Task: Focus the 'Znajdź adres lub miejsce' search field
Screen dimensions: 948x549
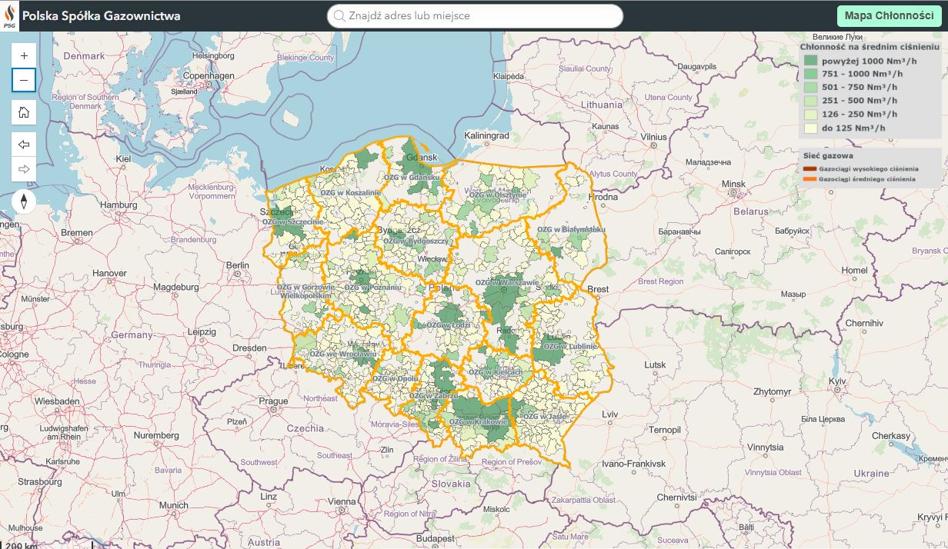Action: [x=475, y=16]
